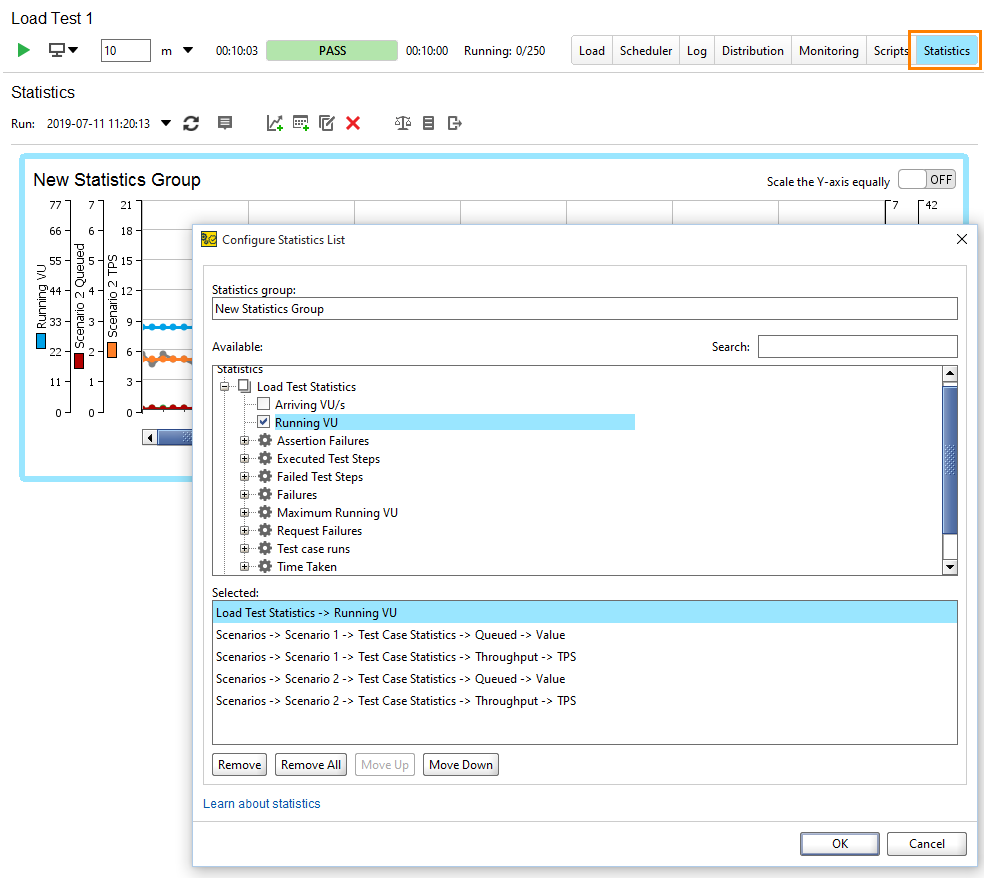Image resolution: width=984 pixels, height=878 pixels.
Task: Enable the Arriving VU/s checkbox
Action: click(262, 404)
